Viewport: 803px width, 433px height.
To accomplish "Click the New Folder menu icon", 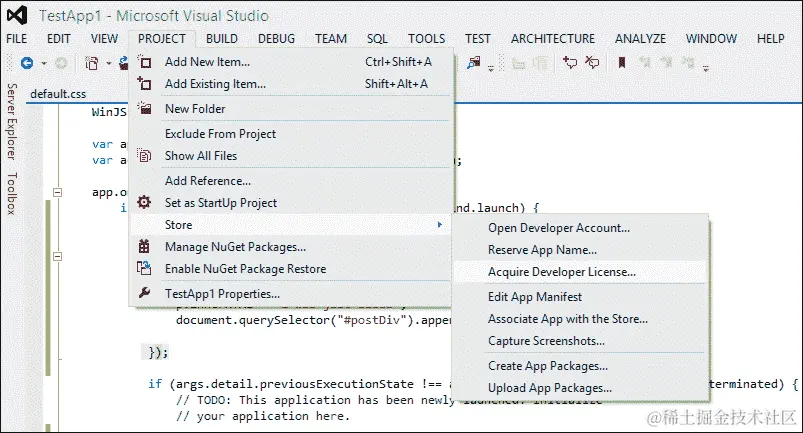I will point(144,109).
